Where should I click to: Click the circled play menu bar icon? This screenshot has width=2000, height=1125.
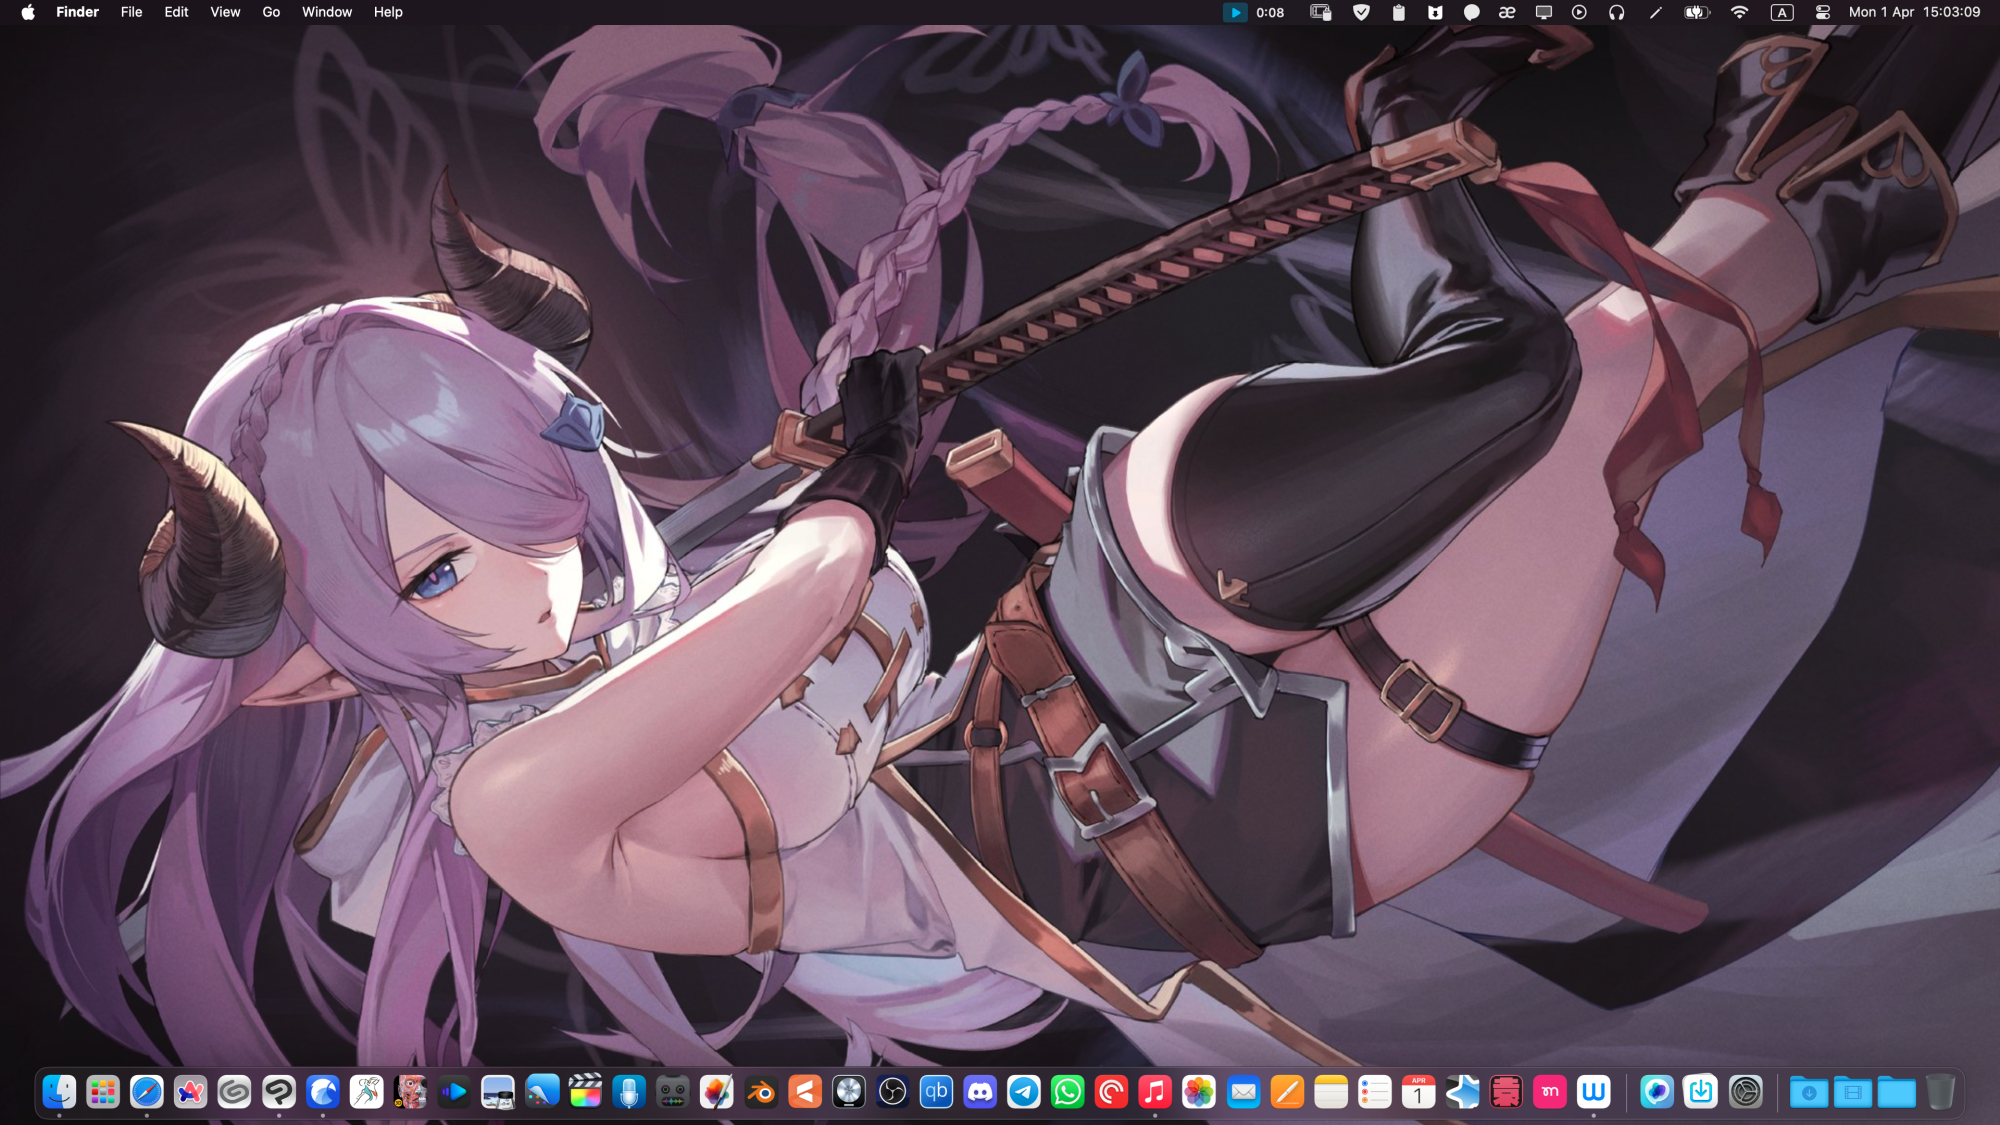[x=1579, y=12]
